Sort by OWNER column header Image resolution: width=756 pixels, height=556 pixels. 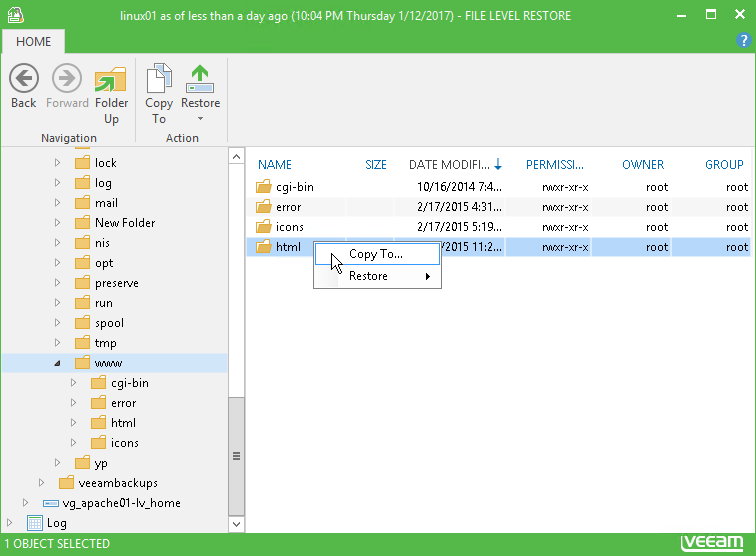point(643,165)
